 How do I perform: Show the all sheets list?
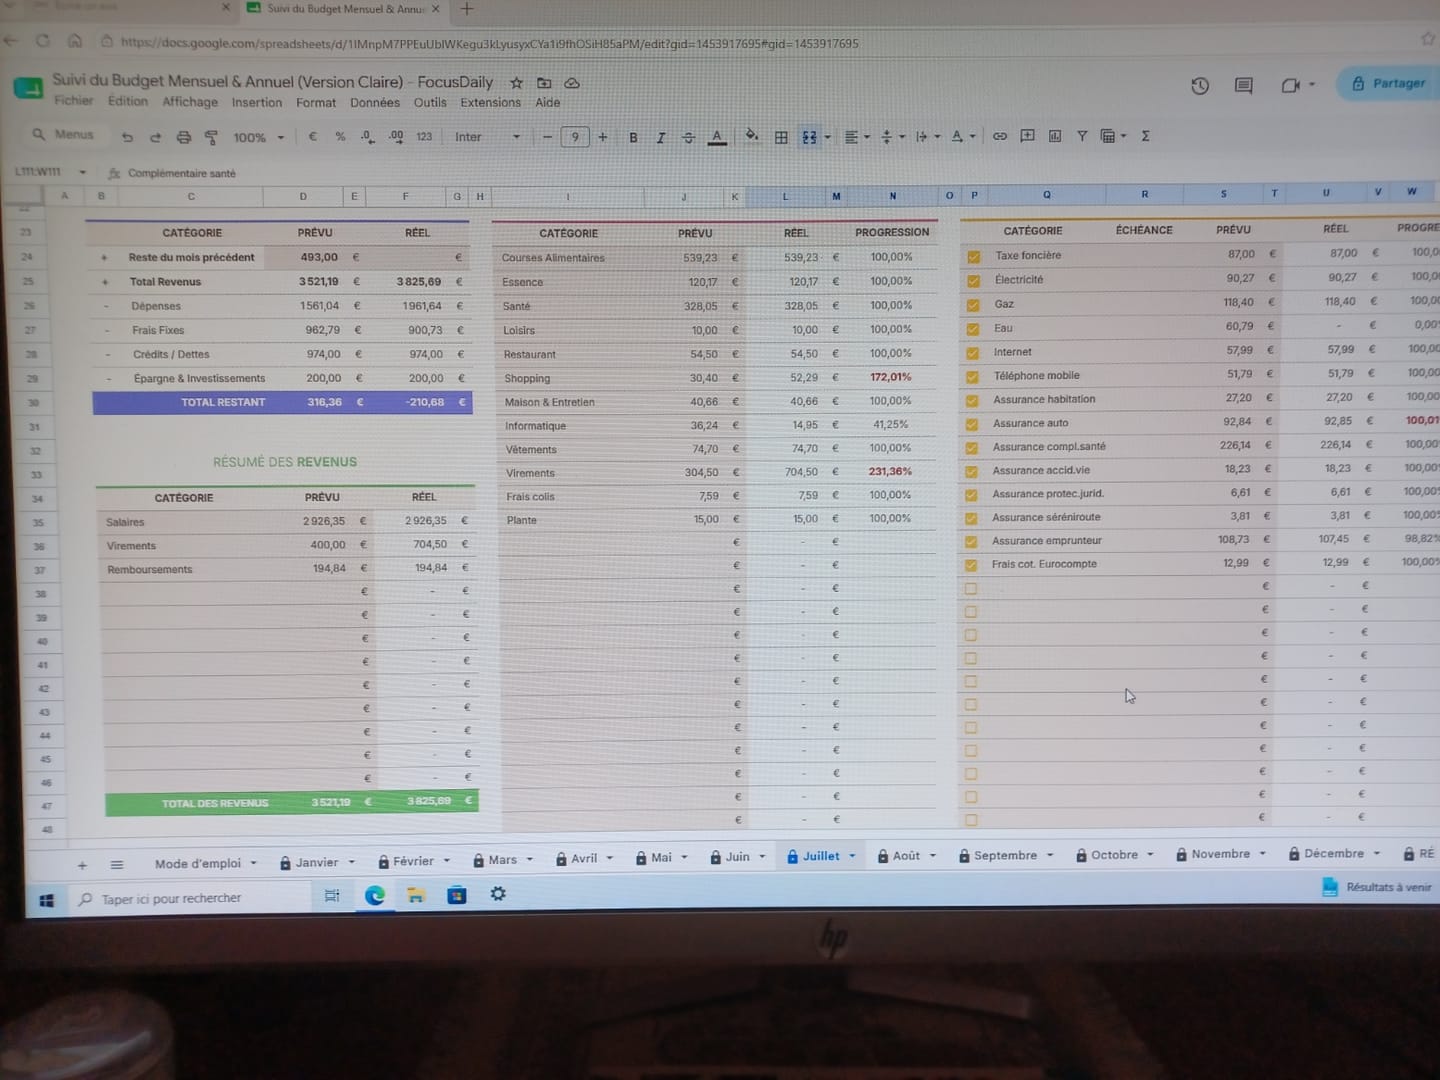pyautogui.click(x=117, y=865)
